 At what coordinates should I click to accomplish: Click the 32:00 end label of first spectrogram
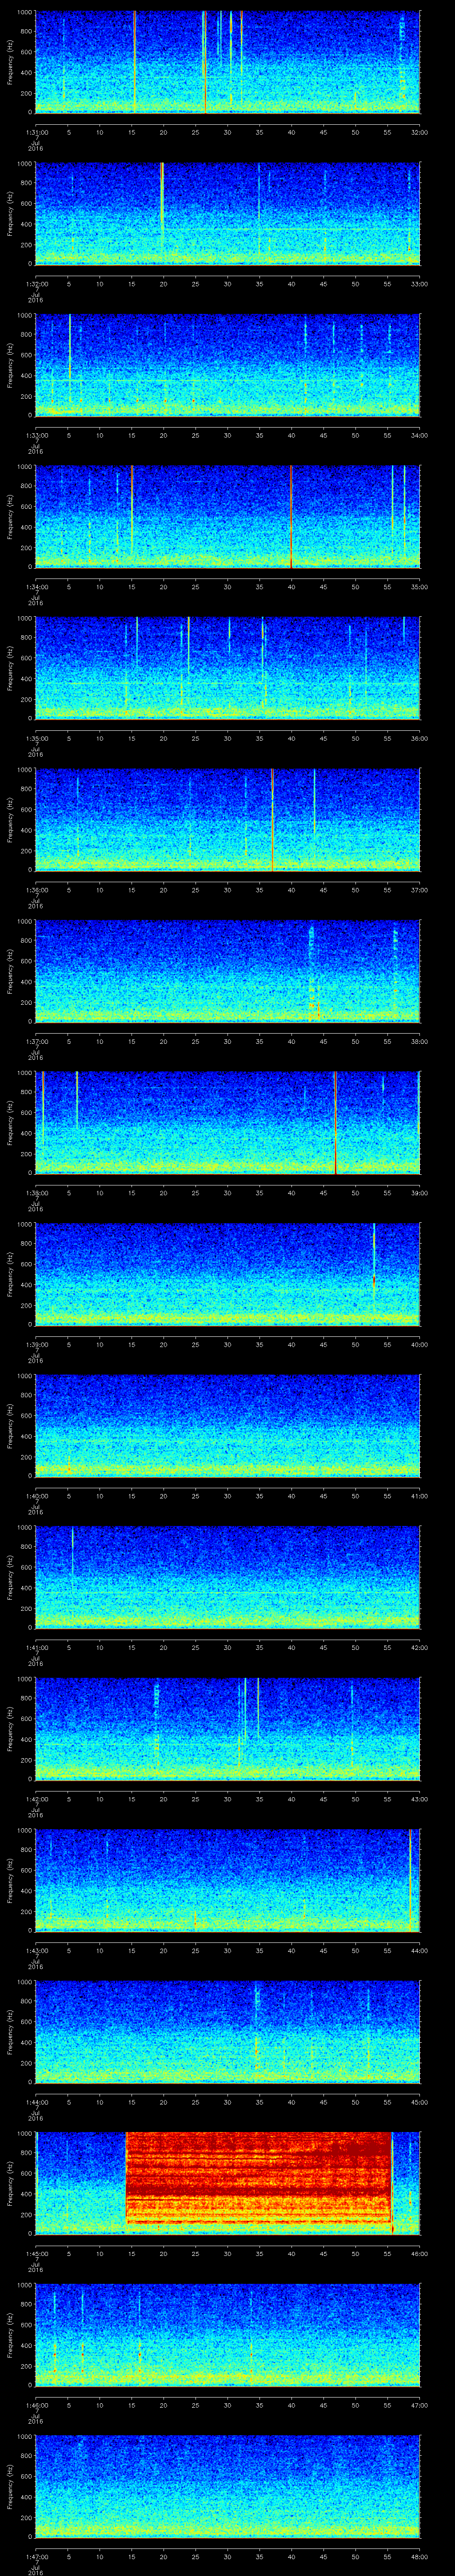[419, 132]
